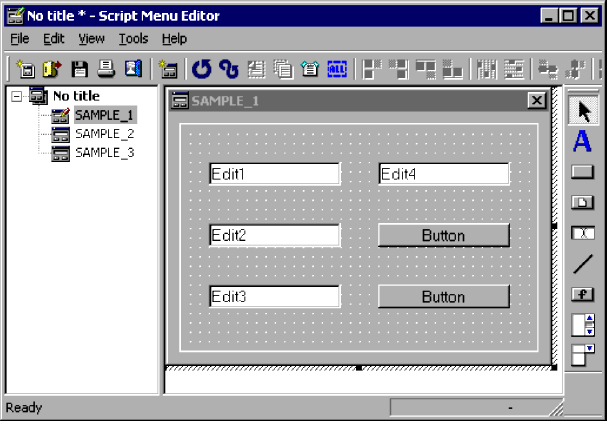This screenshot has width=607, height=421.
Task: Click the new menu window icon
Action: (x=168, y=69)
